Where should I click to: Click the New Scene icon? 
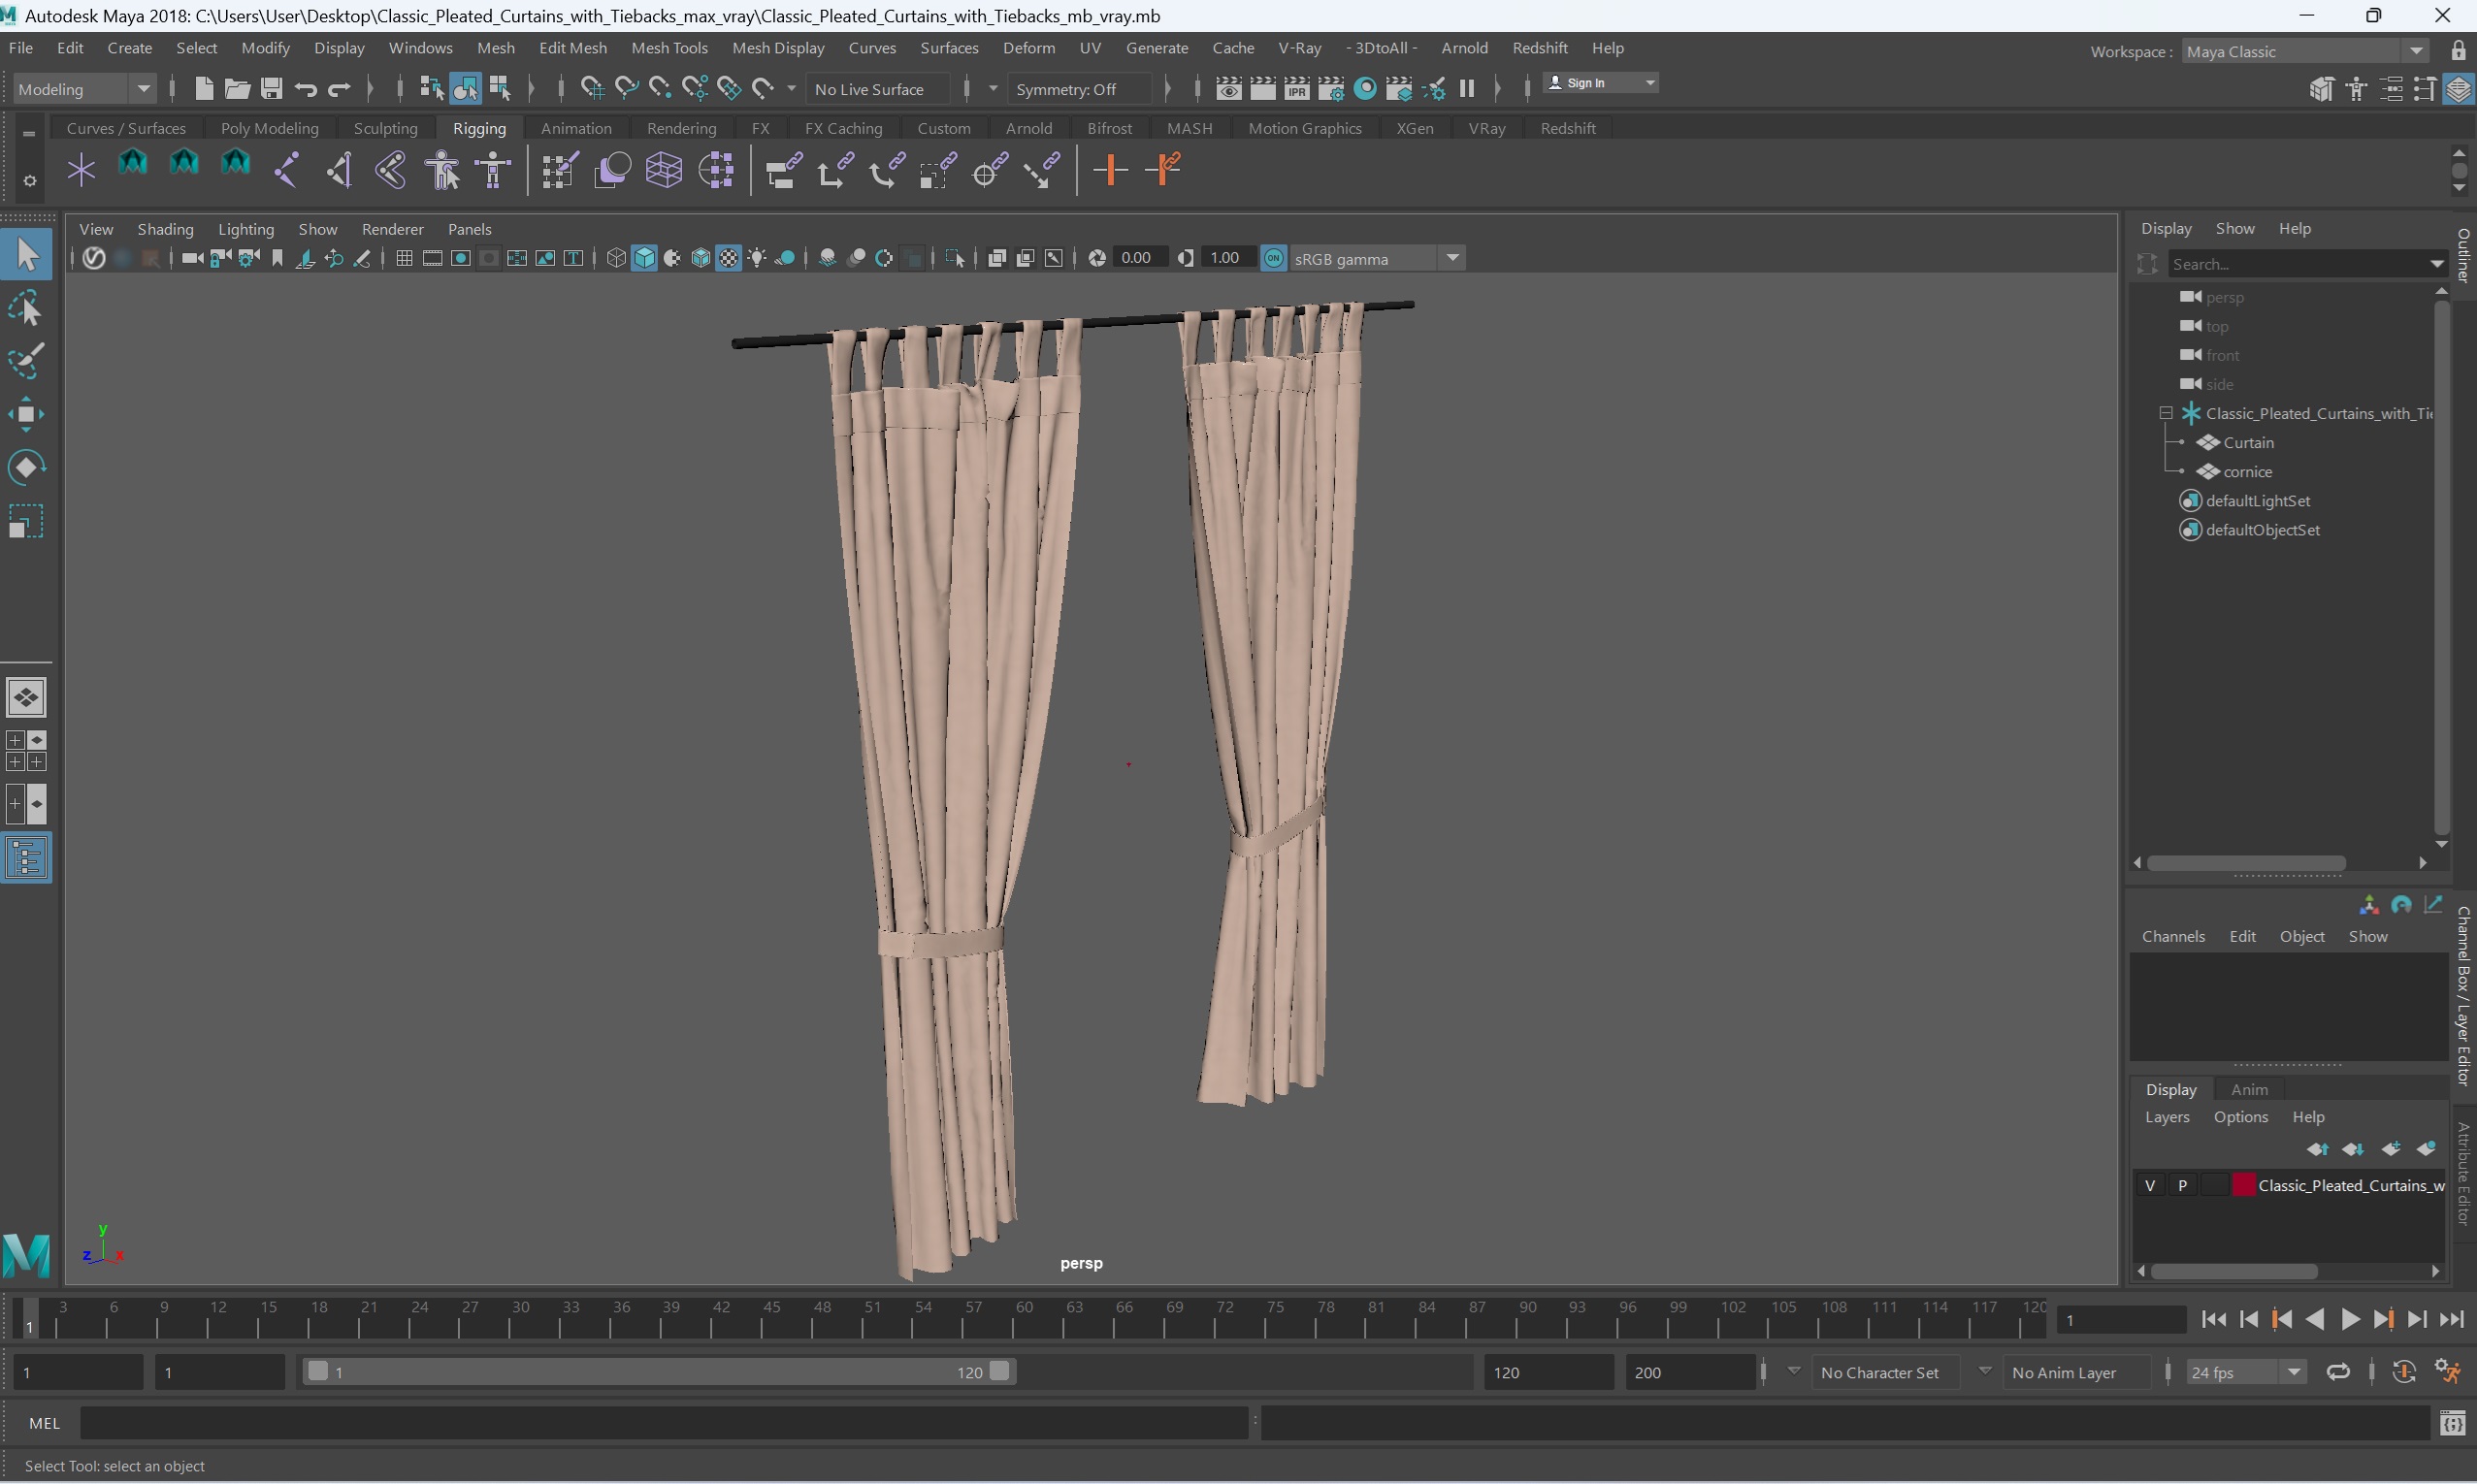203,88
